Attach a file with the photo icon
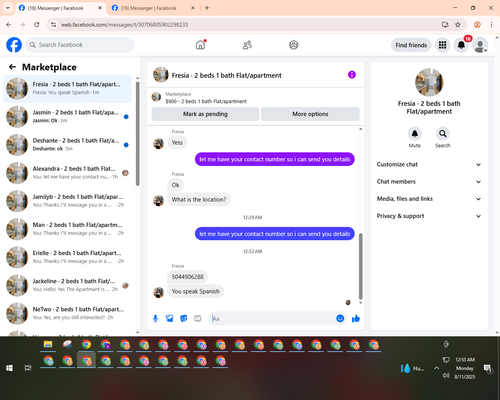This screenshot has width=500, height=400. (170, 319)
